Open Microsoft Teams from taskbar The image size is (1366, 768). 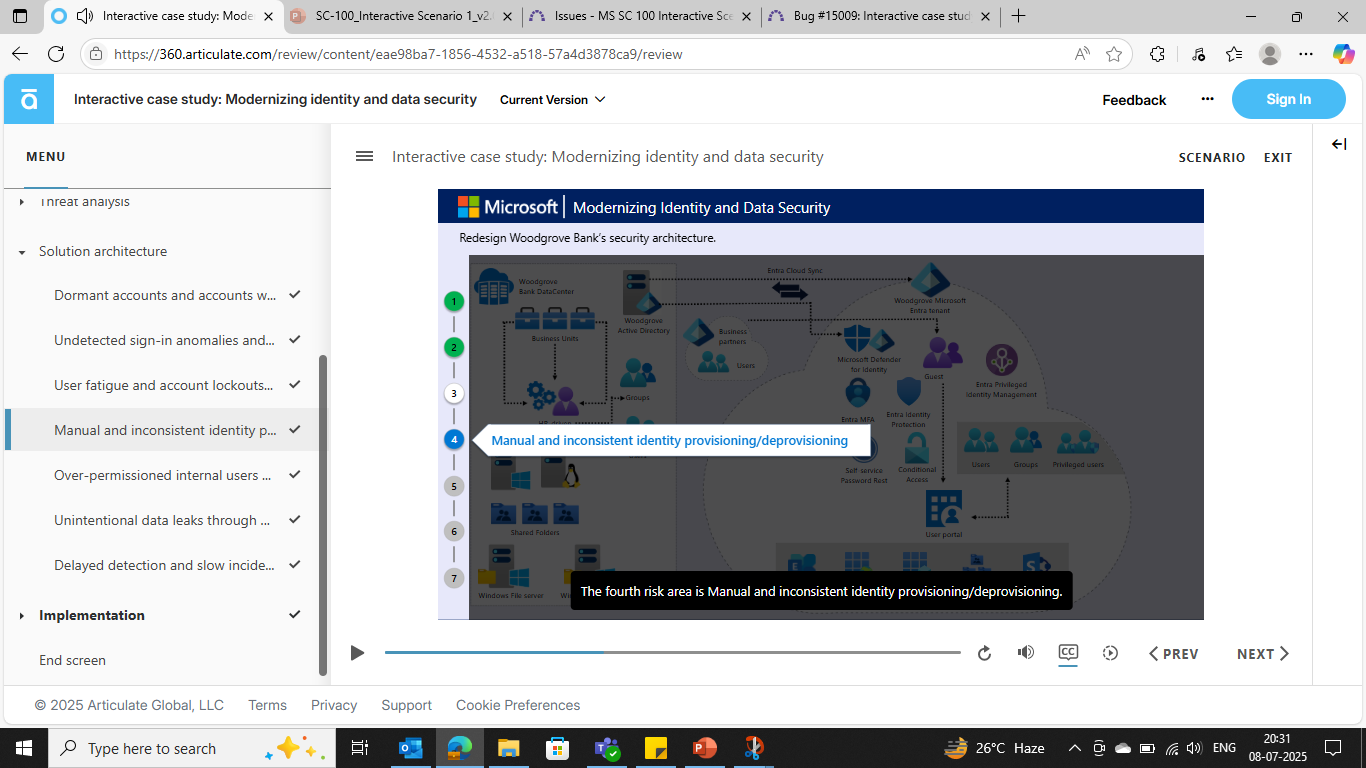[x=607, y=748]
